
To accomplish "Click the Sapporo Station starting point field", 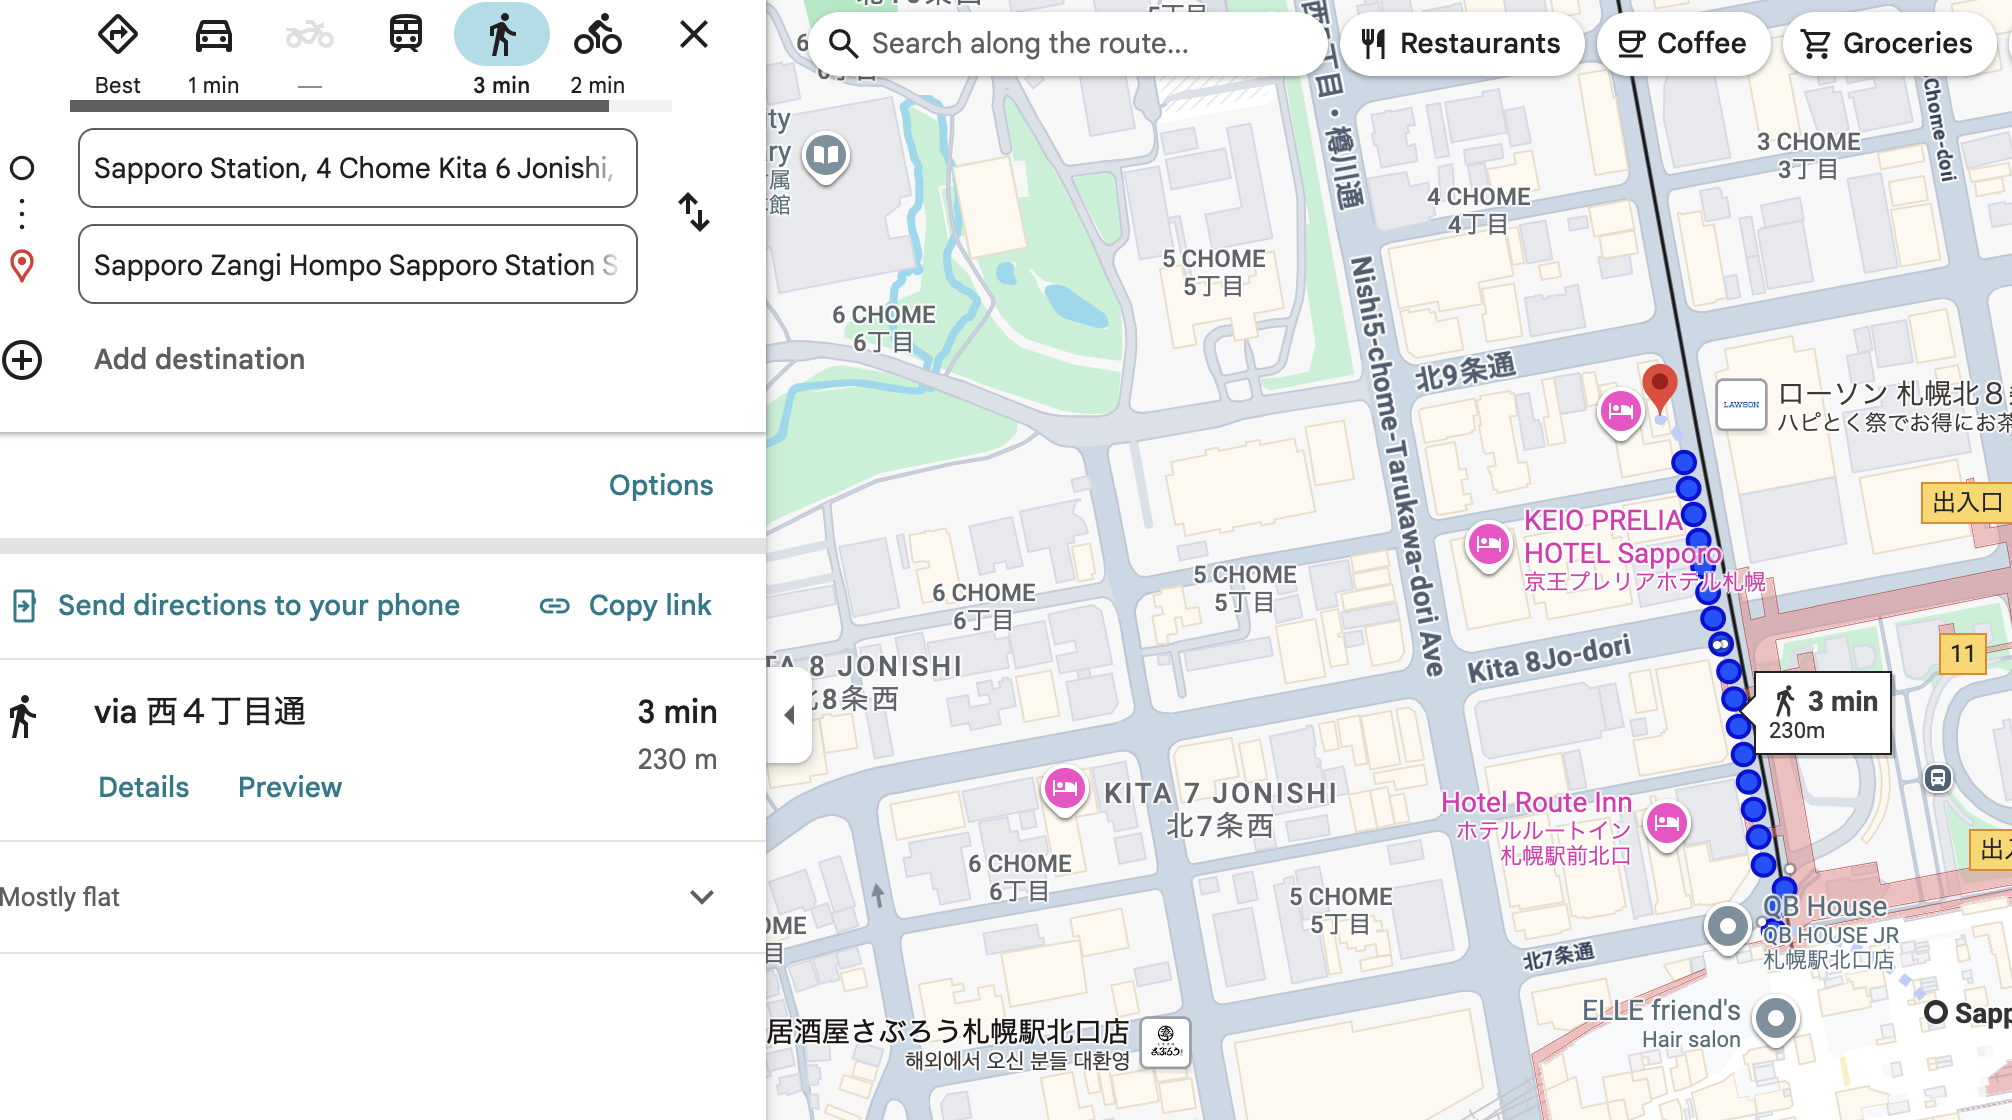I will point(357,168).
